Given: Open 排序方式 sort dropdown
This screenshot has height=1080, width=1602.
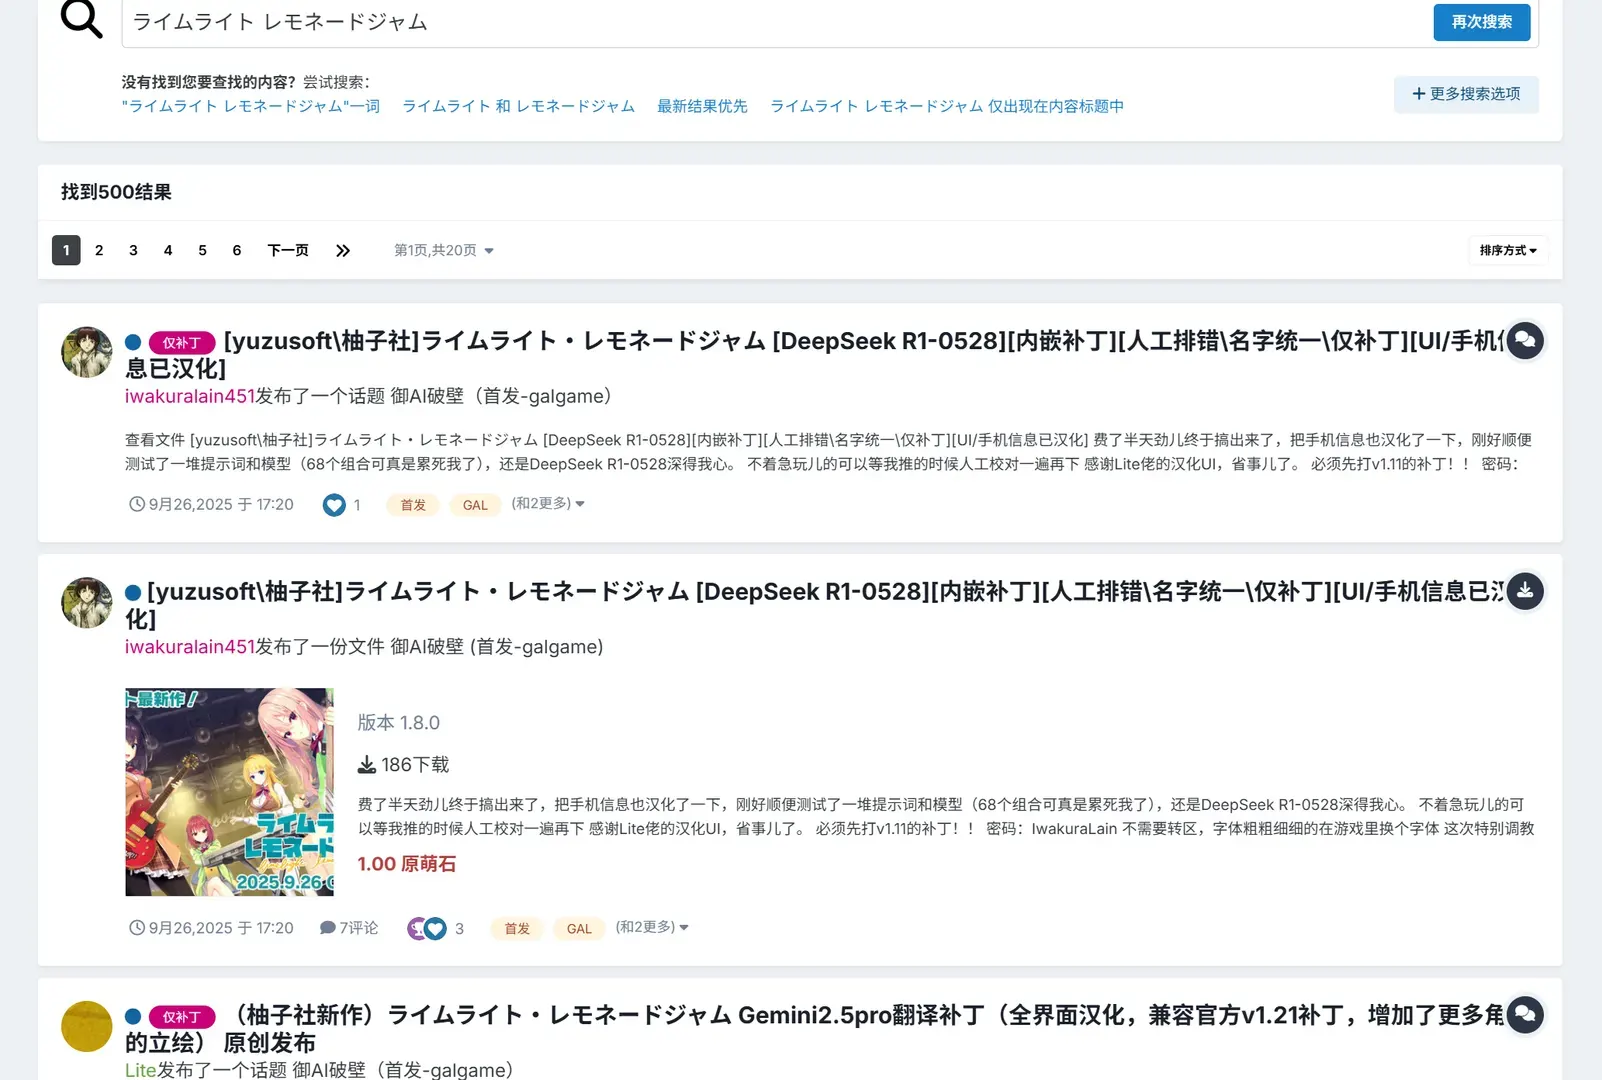Looking at the screenshot, I should (x=1508, y=250).
